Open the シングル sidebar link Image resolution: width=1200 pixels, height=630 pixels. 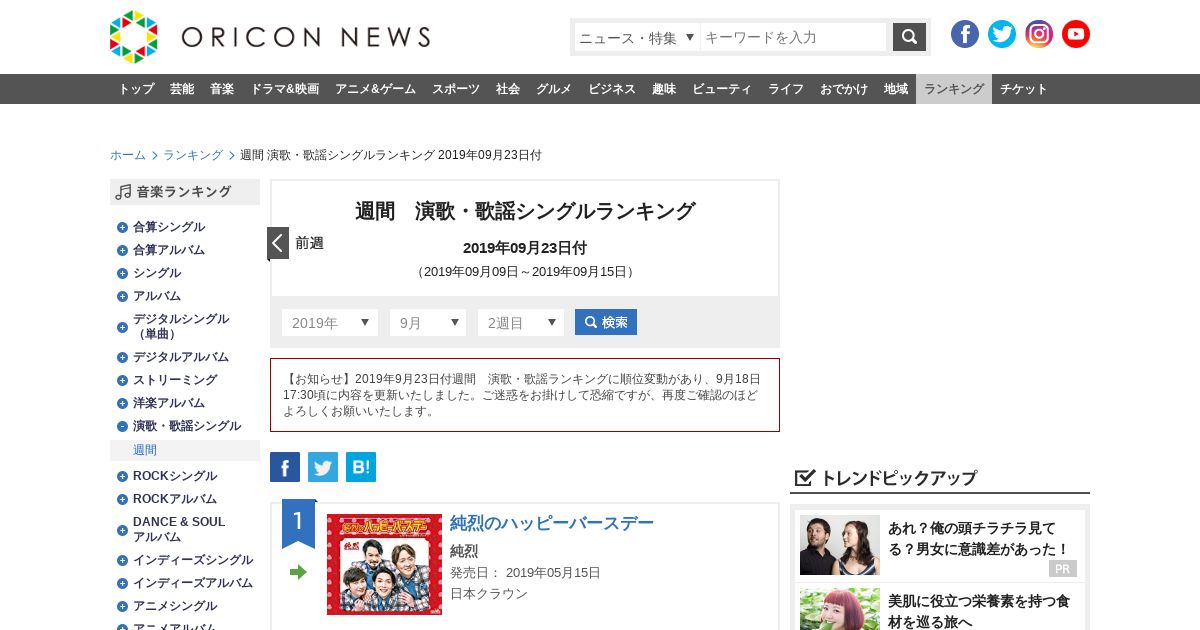(157, 273)
